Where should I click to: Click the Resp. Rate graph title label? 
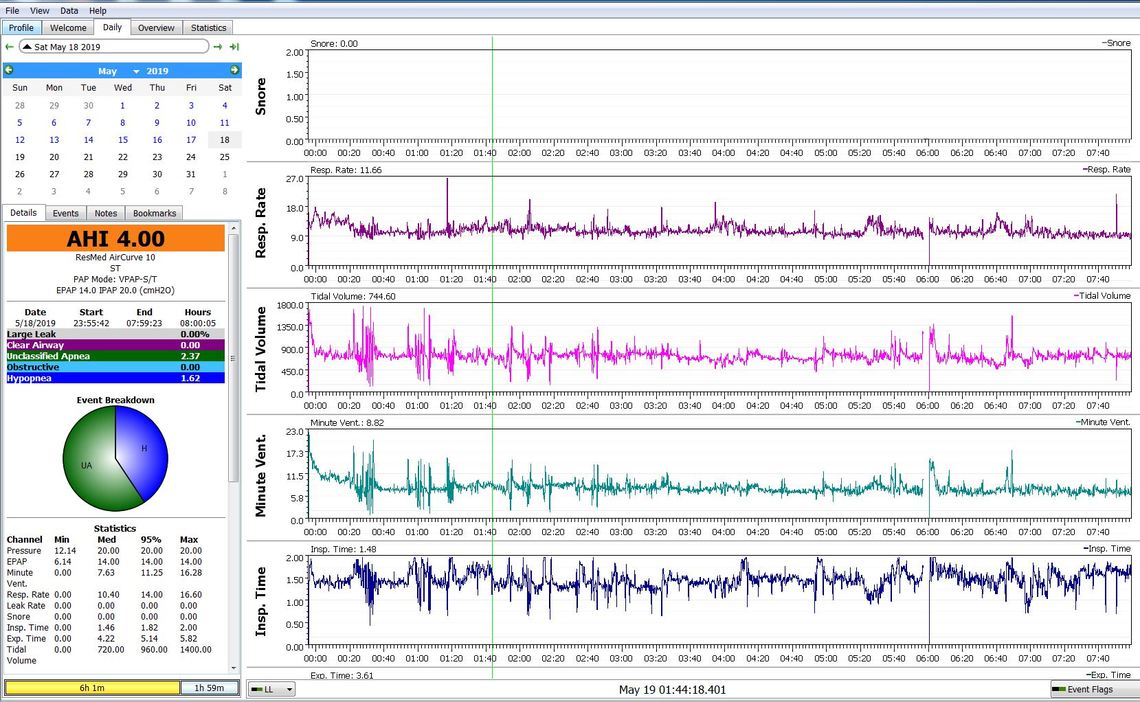(260, 223)
